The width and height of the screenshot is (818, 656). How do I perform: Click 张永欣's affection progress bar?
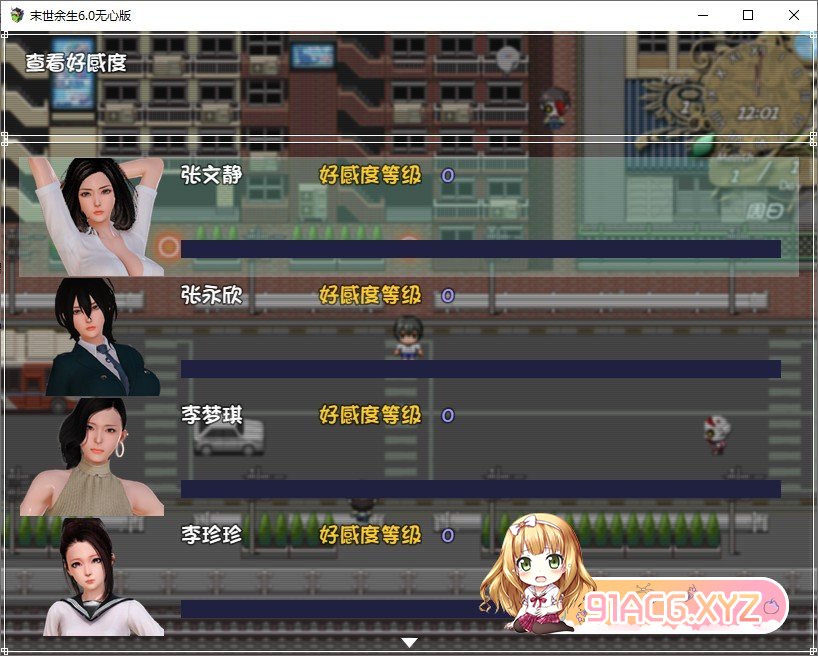480,369
